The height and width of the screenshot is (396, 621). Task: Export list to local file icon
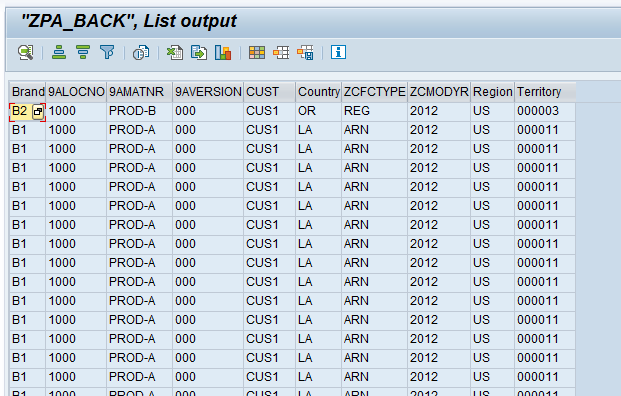199,52
